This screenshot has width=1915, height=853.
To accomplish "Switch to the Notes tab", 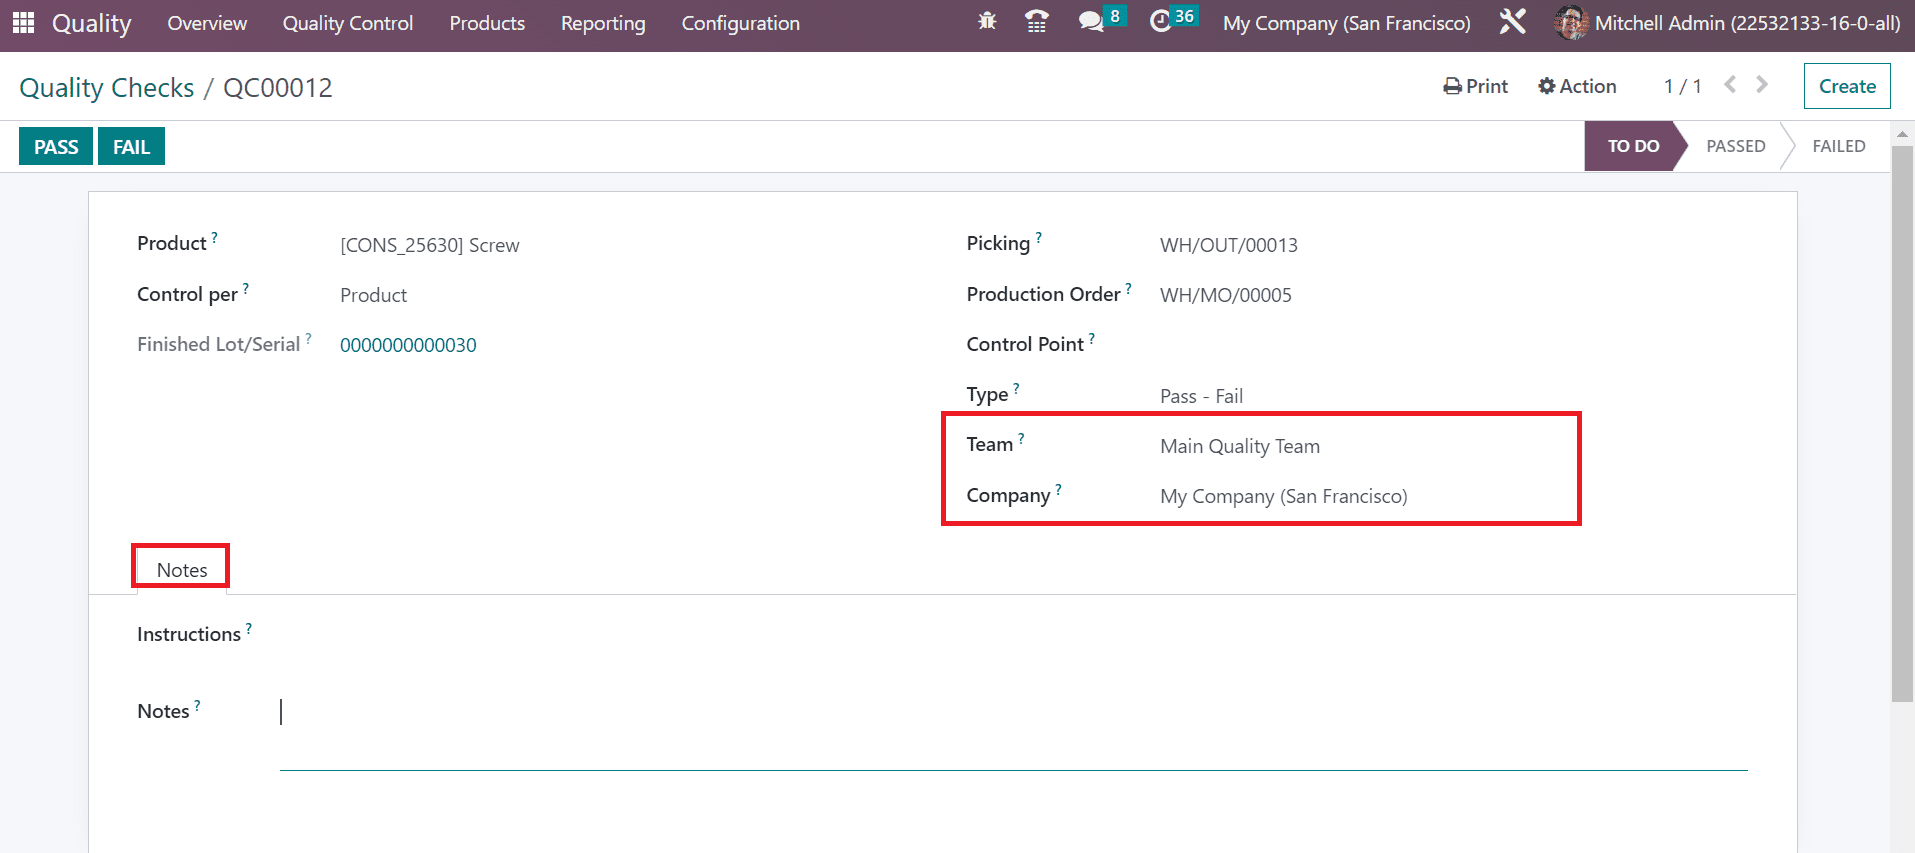I will pos(182,570).
